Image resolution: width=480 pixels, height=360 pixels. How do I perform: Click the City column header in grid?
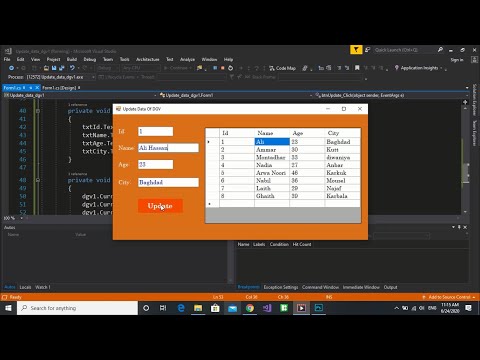(342, 133)
